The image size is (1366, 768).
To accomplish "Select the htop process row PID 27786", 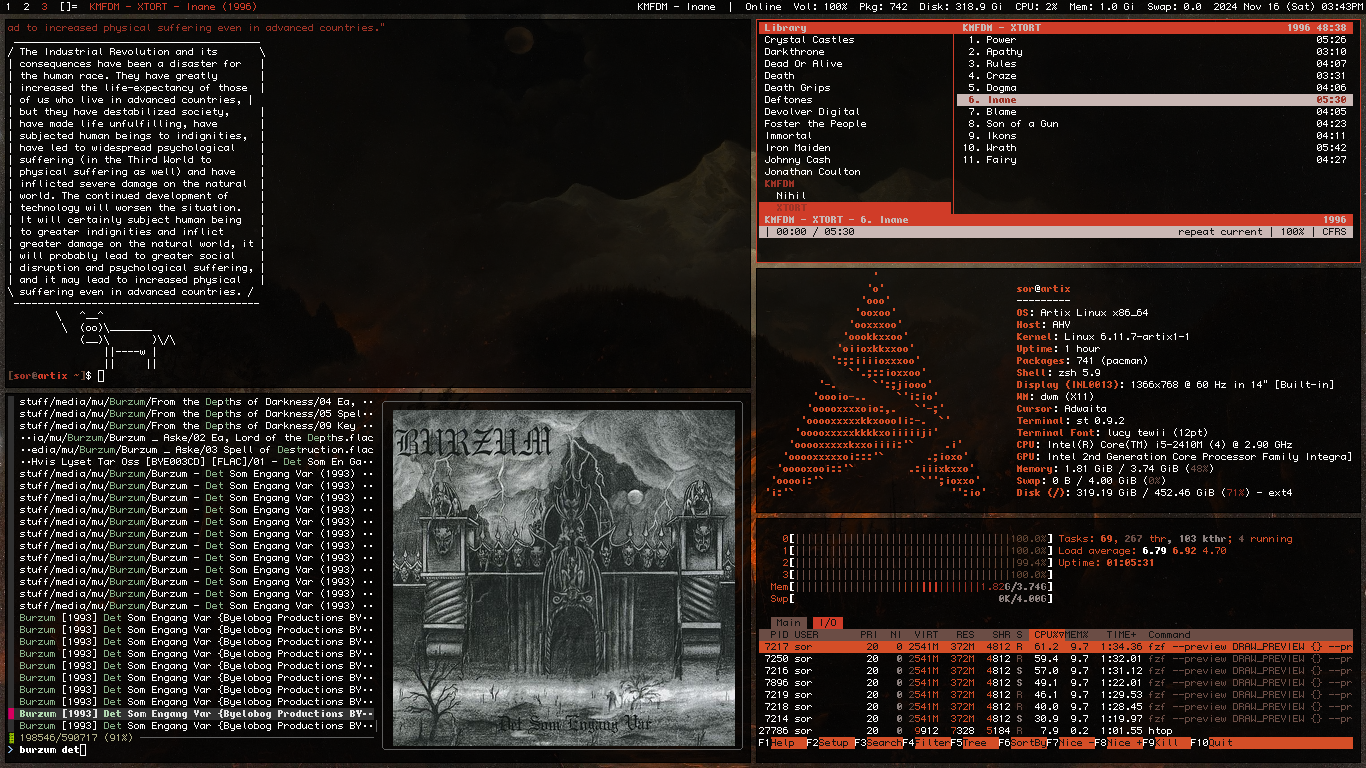I will (1055, 731).
